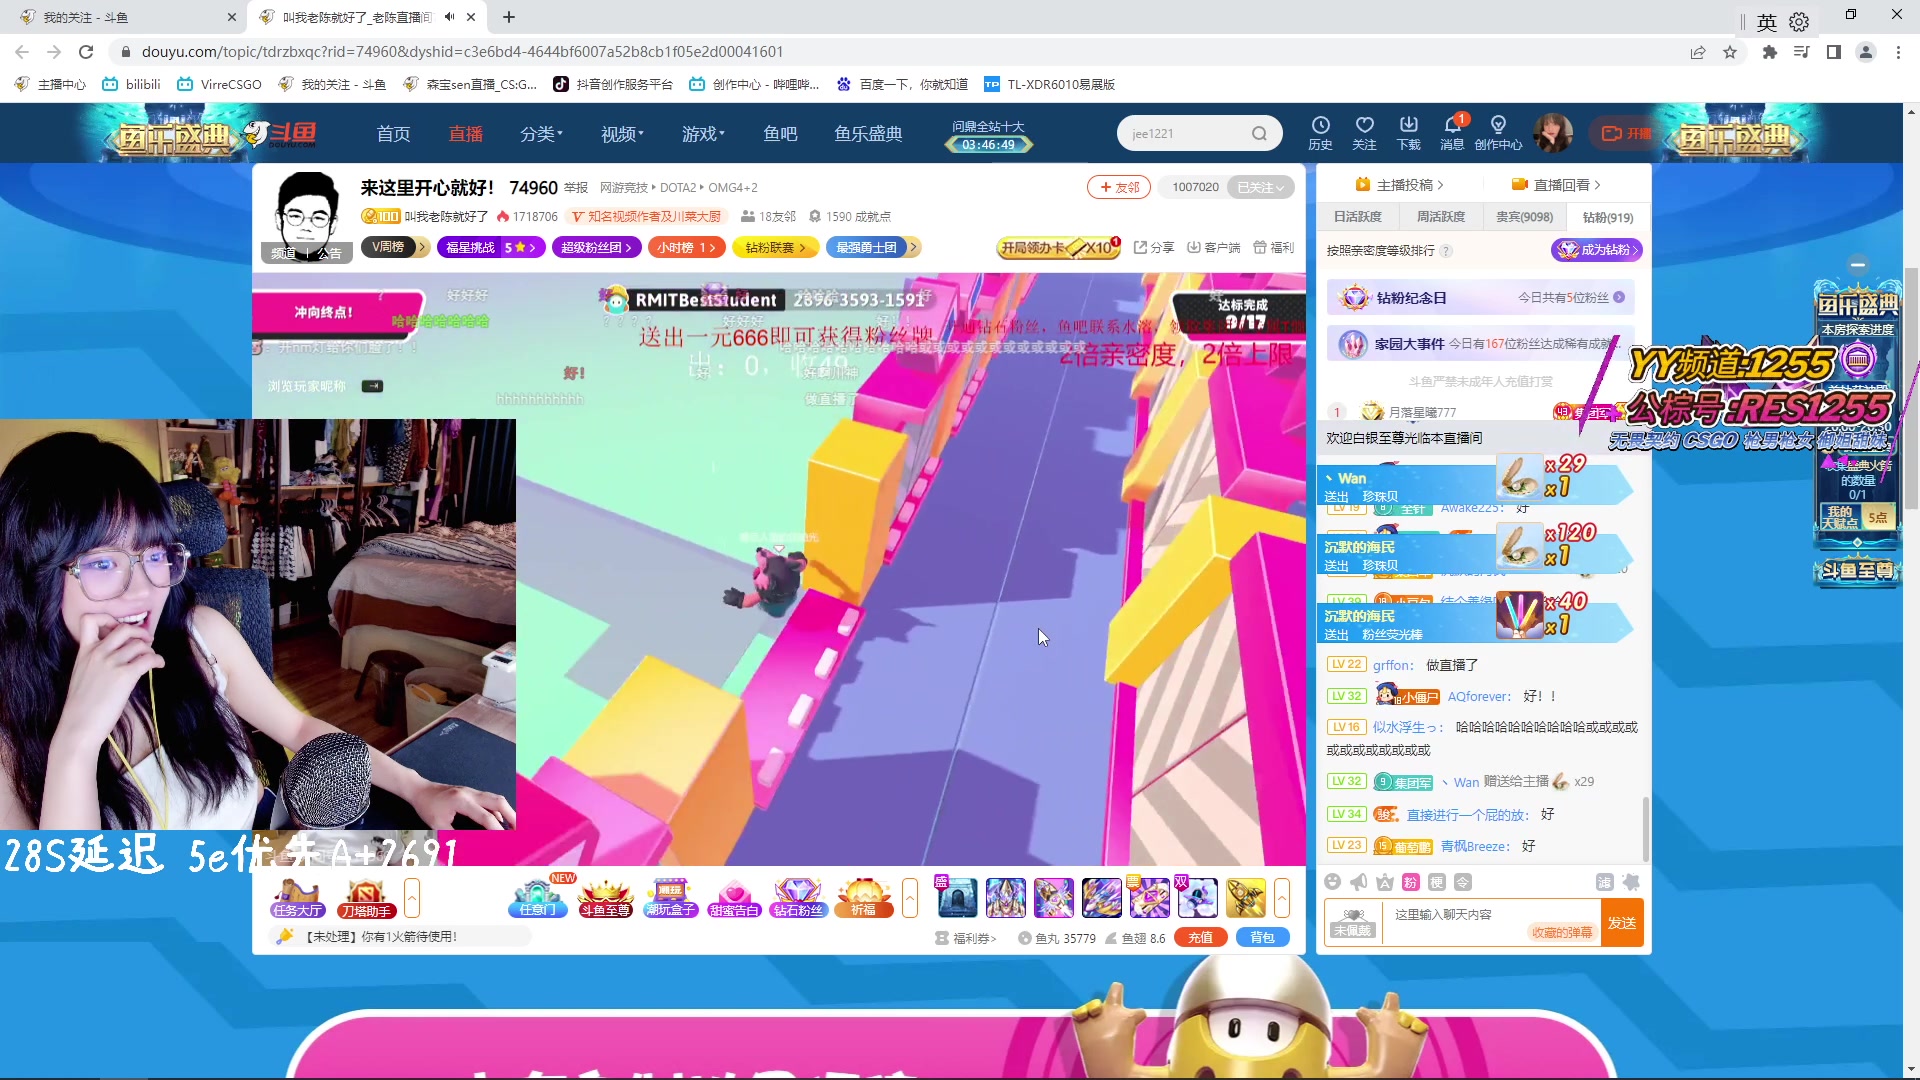Expand the 视频 video dropdown
Viewport: 1920px width, 1080px height.
(622, 134)
